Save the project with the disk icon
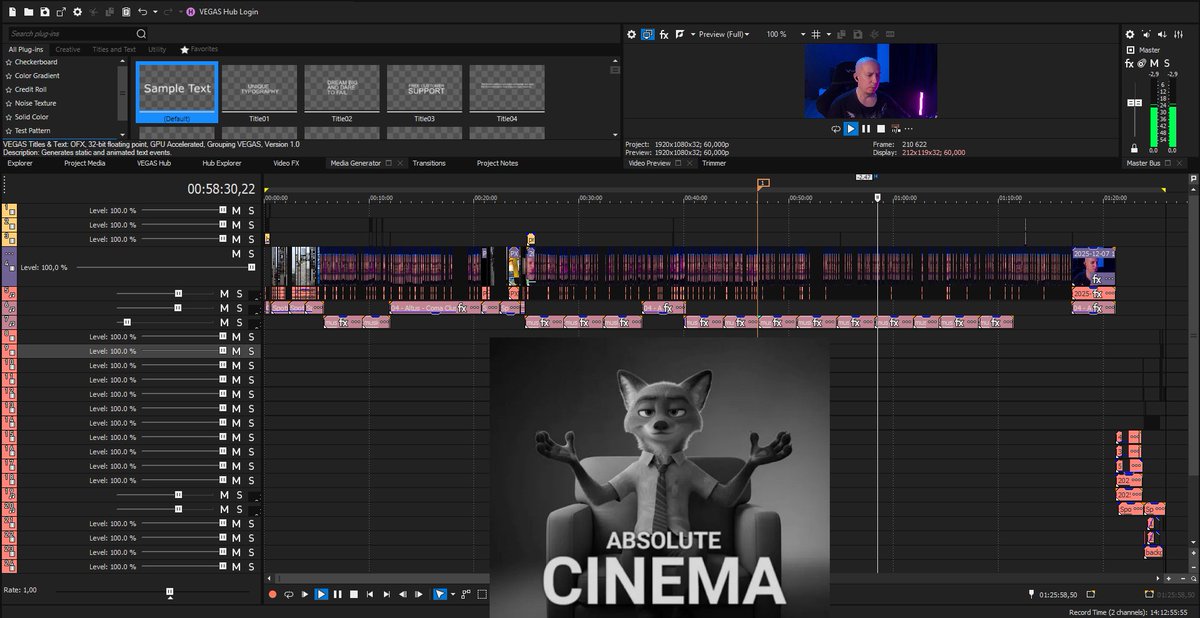The height and width of the screenshot is (618, 1200). [x=45, y=11]
